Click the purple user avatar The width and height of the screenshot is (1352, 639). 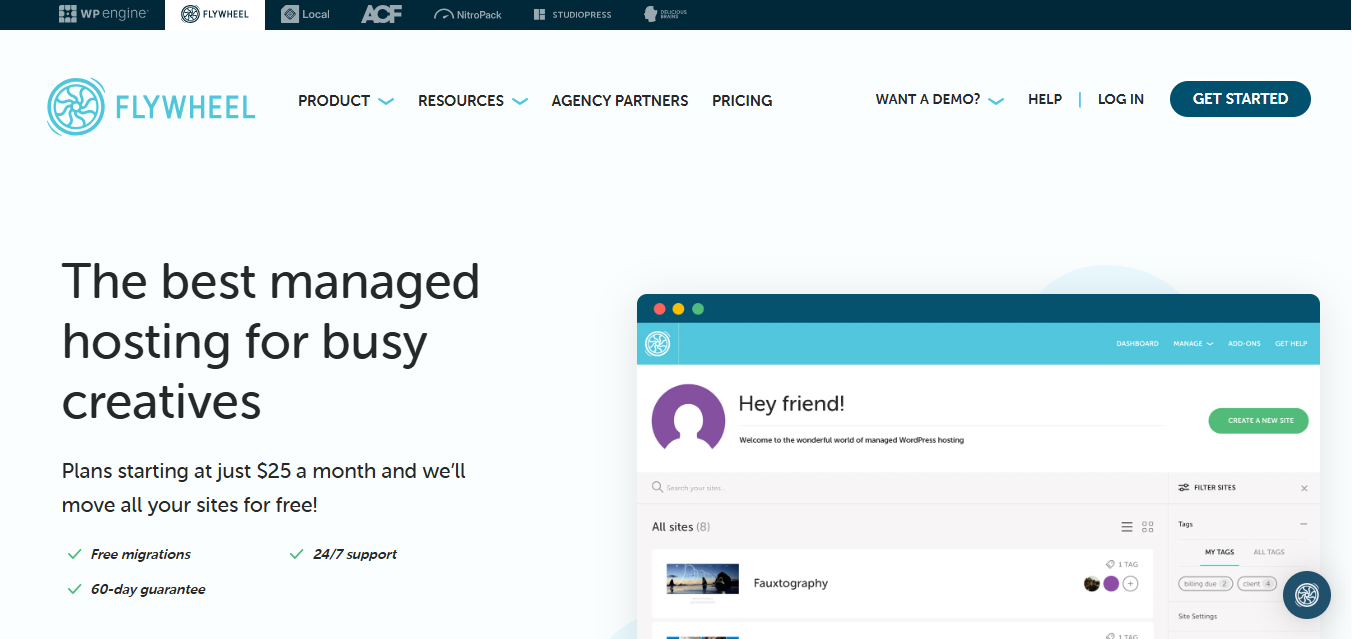pos(688,419)
